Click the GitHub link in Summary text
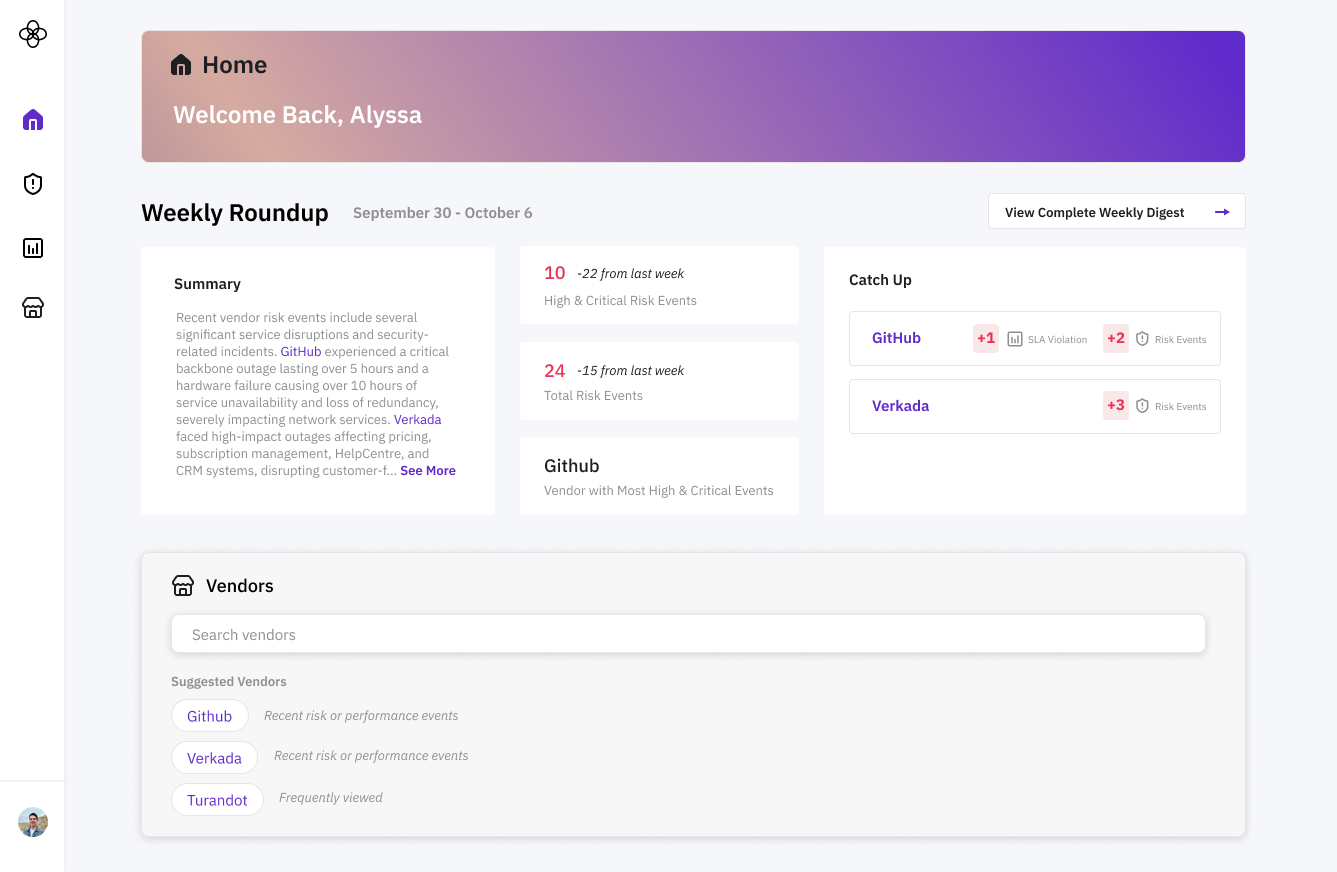Viewport: 1337px width, 872px height. [301, 352]
